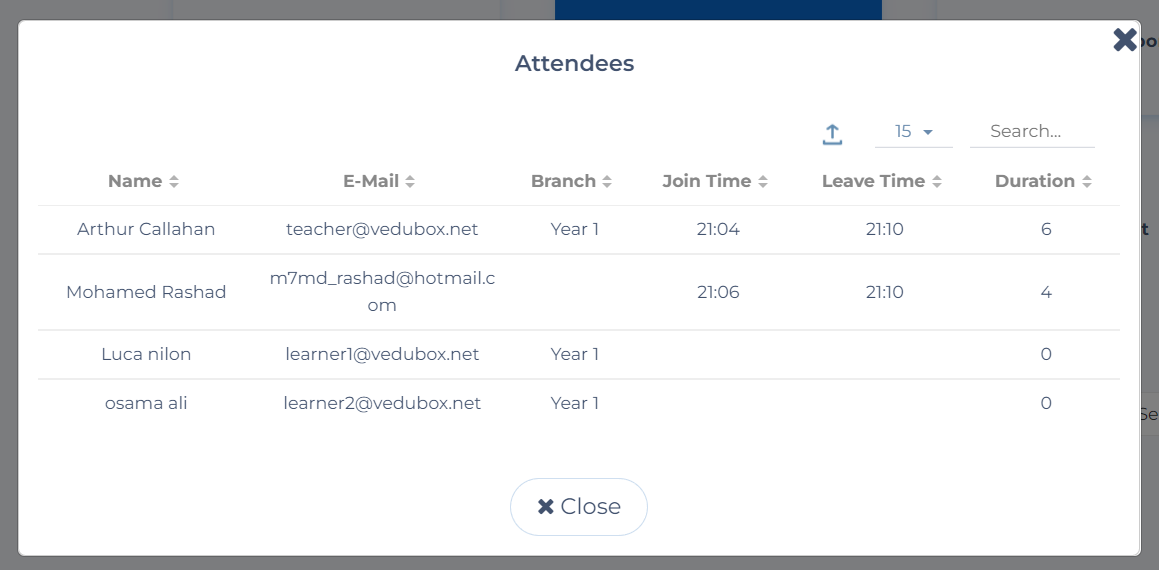
Task: Sort table by Duration header text
Action: click(1034, 181)
